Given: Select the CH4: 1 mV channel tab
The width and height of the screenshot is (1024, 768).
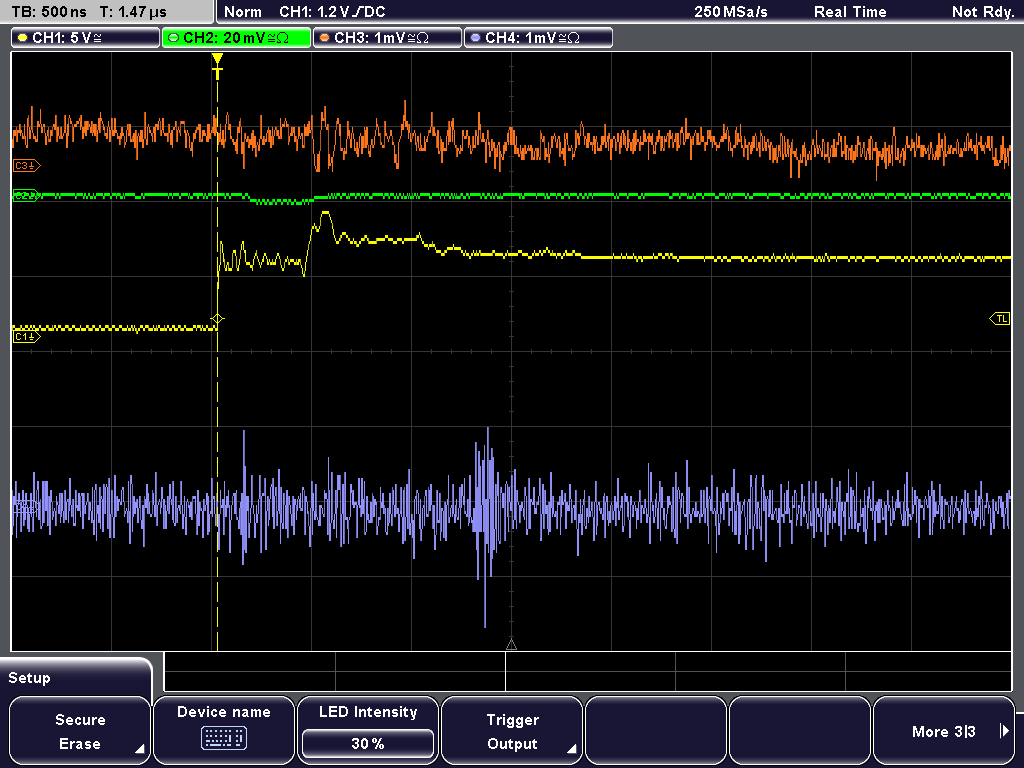Looking at the screenshot, I should pyautogui.click(x=538, y=38).
